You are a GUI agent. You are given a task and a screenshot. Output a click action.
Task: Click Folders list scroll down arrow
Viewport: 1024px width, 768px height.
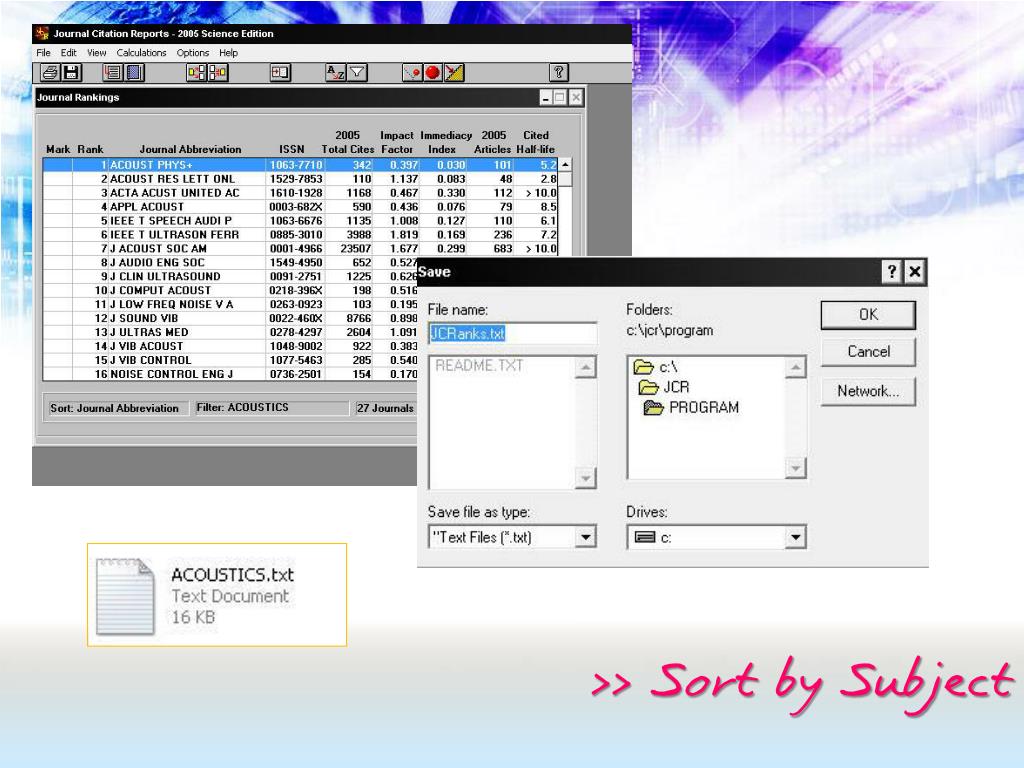[795, 468]
